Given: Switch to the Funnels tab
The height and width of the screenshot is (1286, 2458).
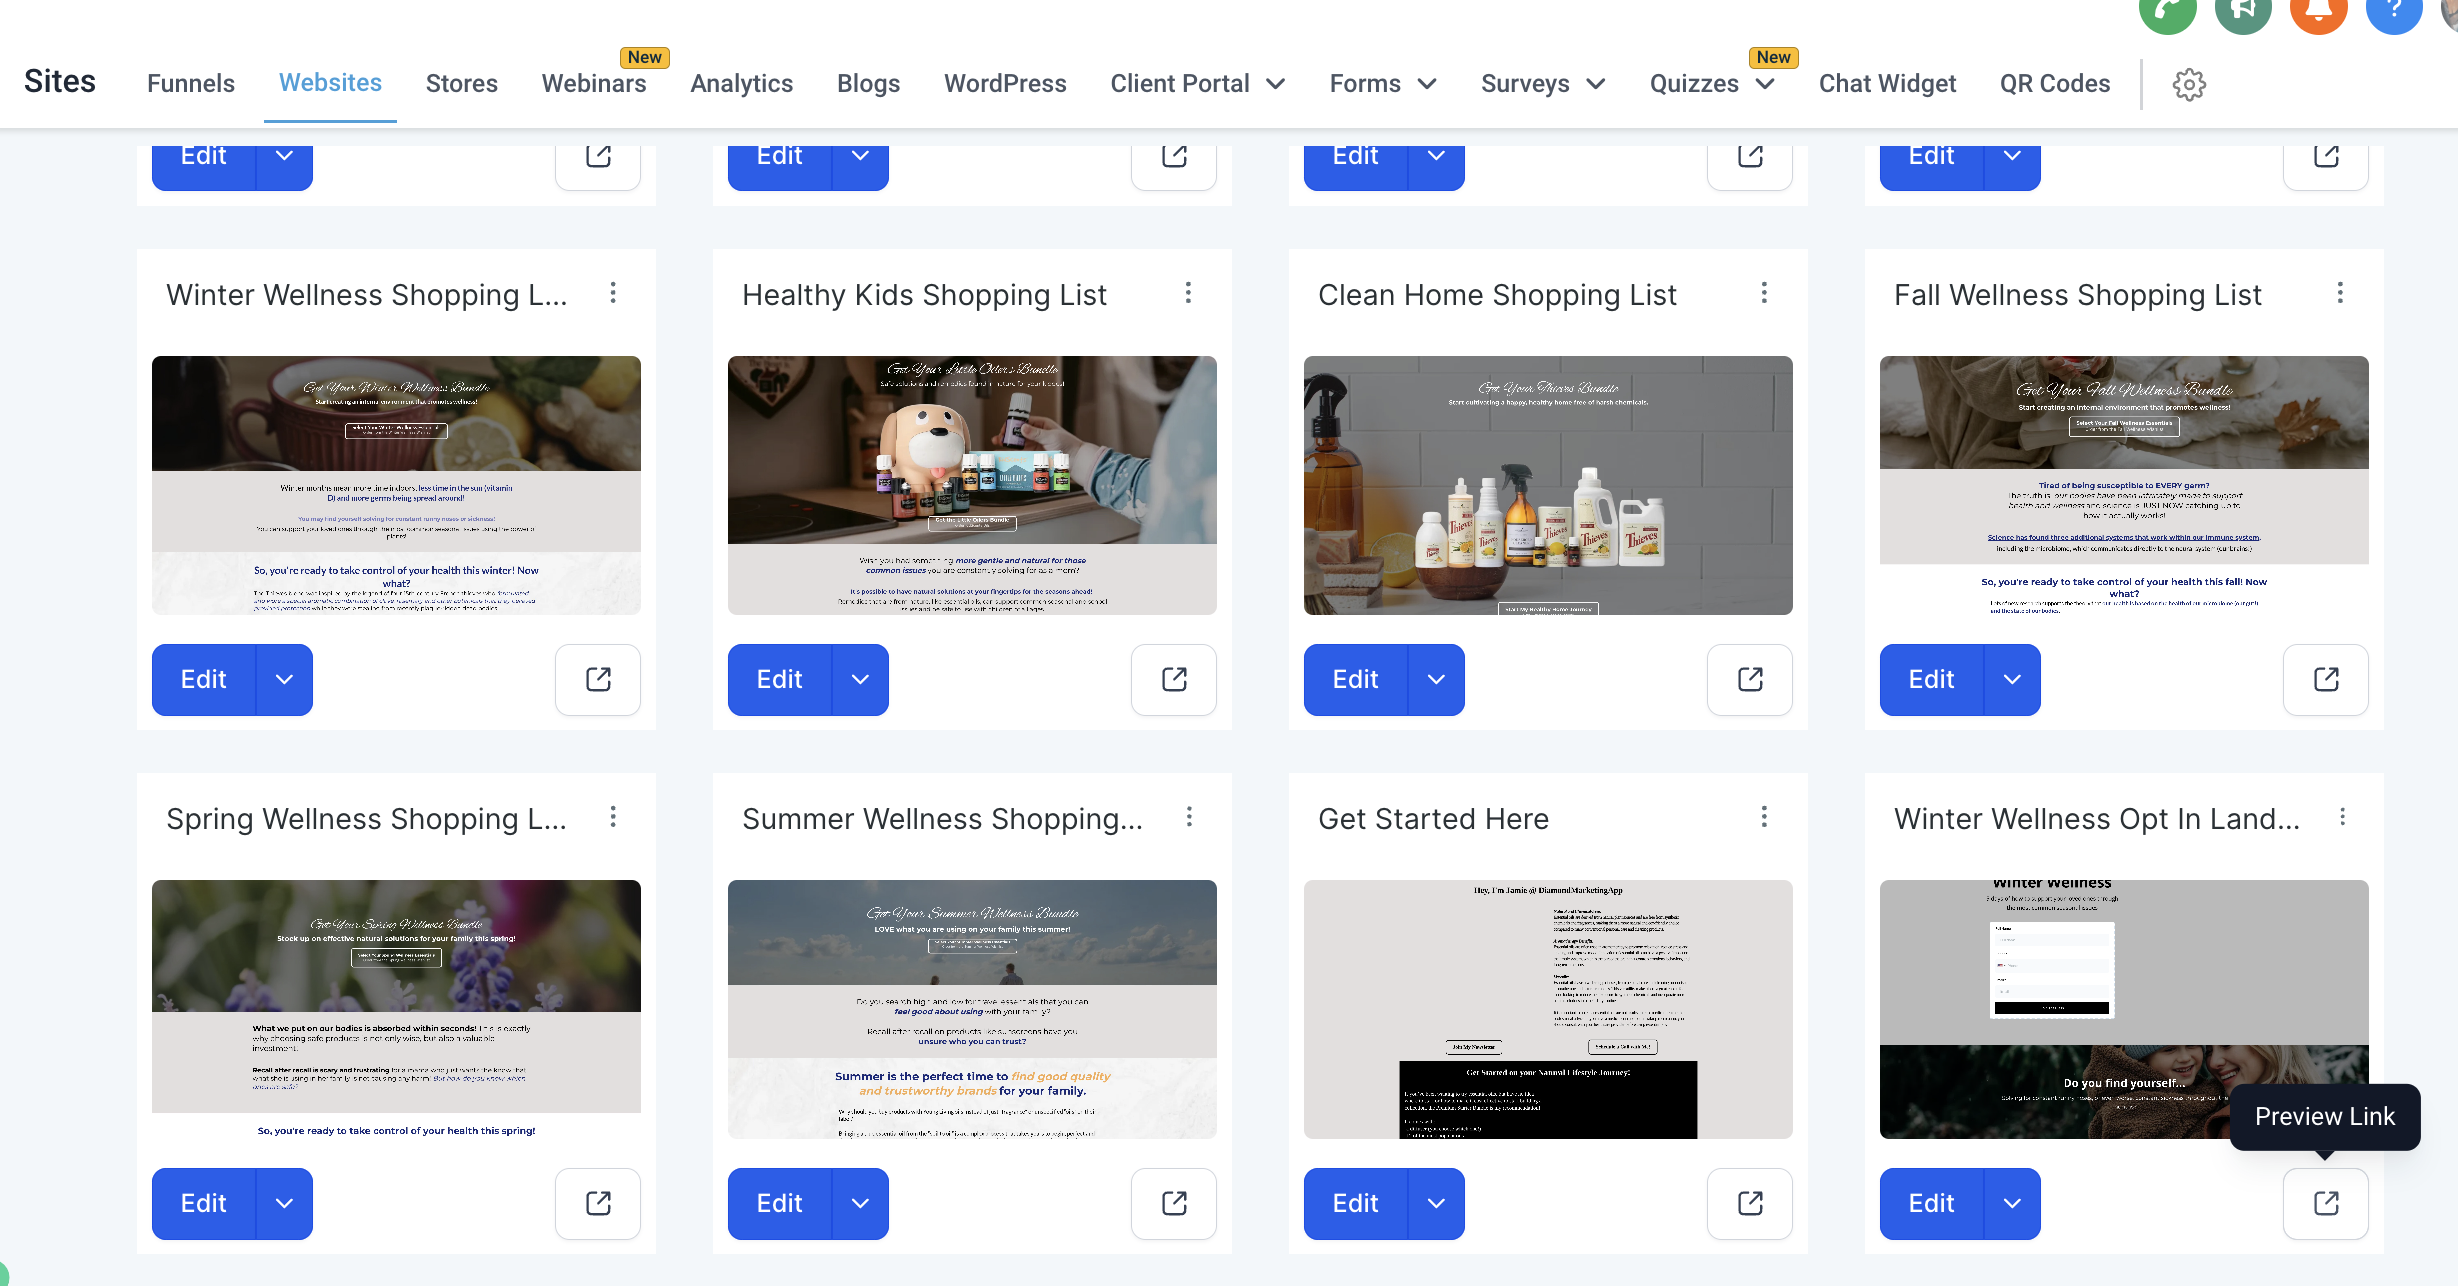Looking at the screenshot, I should point(191,83).
